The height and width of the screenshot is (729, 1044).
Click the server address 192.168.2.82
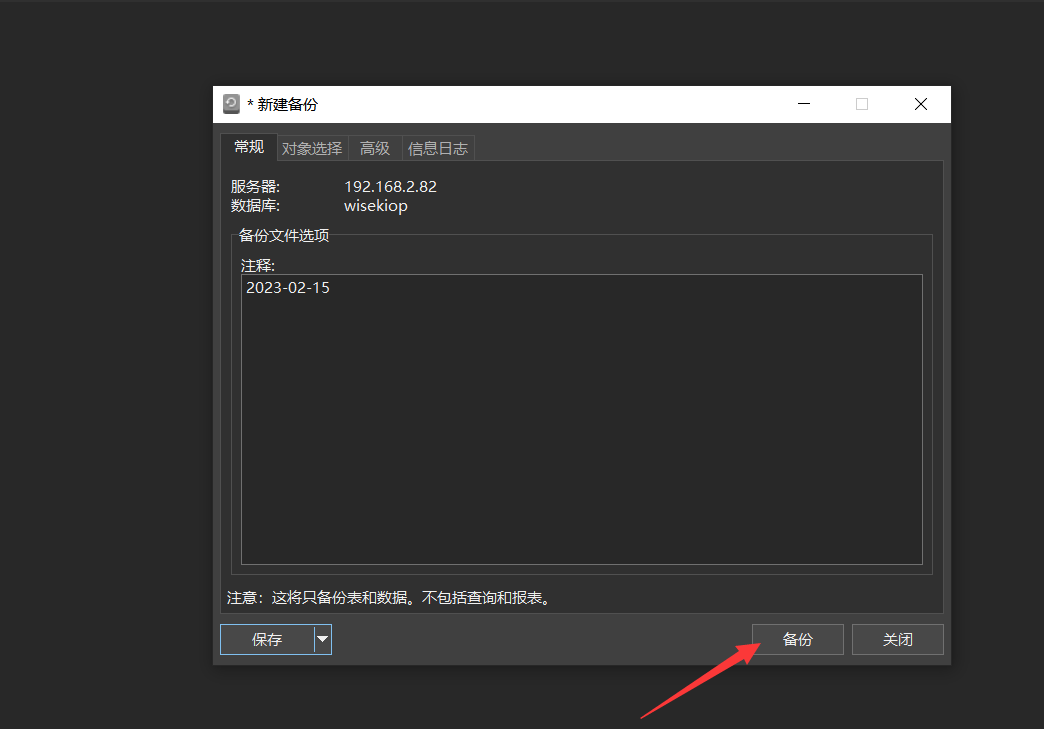click(390, 186)
